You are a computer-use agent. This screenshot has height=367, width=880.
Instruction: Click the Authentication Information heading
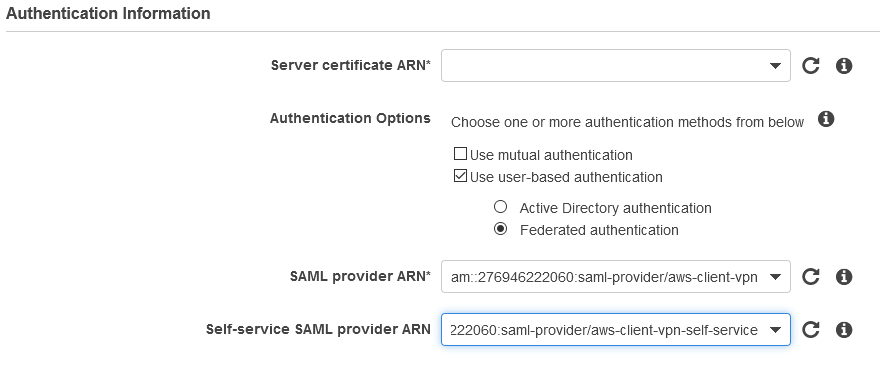(x=108, y=13)
